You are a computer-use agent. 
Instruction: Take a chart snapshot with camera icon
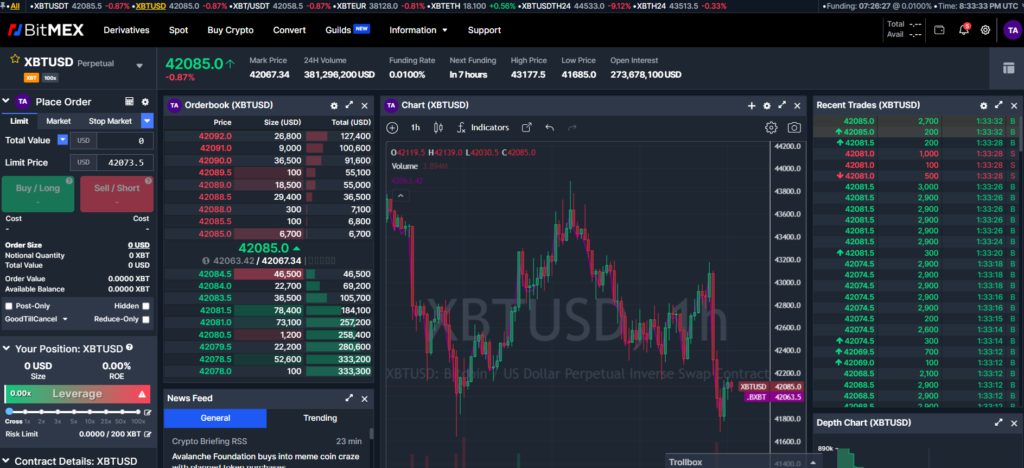[x=794, y=127]
